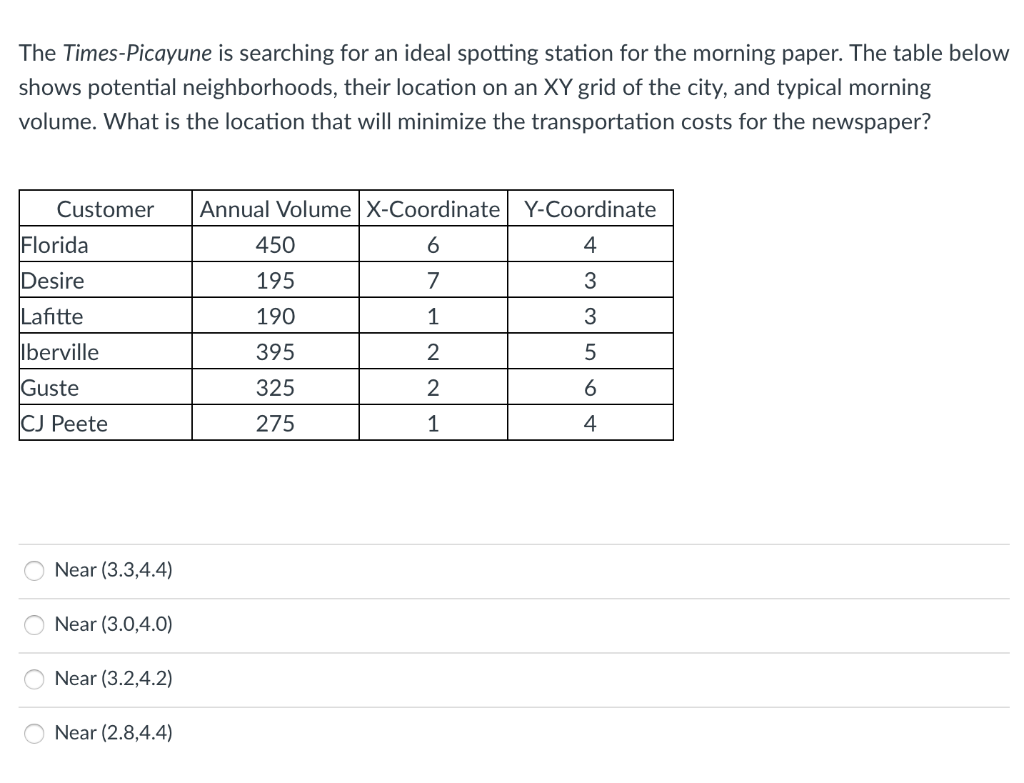This screenshot has width=1024, height=783.
Task: Click the Guste customer cell
Action: click(105, 387)
